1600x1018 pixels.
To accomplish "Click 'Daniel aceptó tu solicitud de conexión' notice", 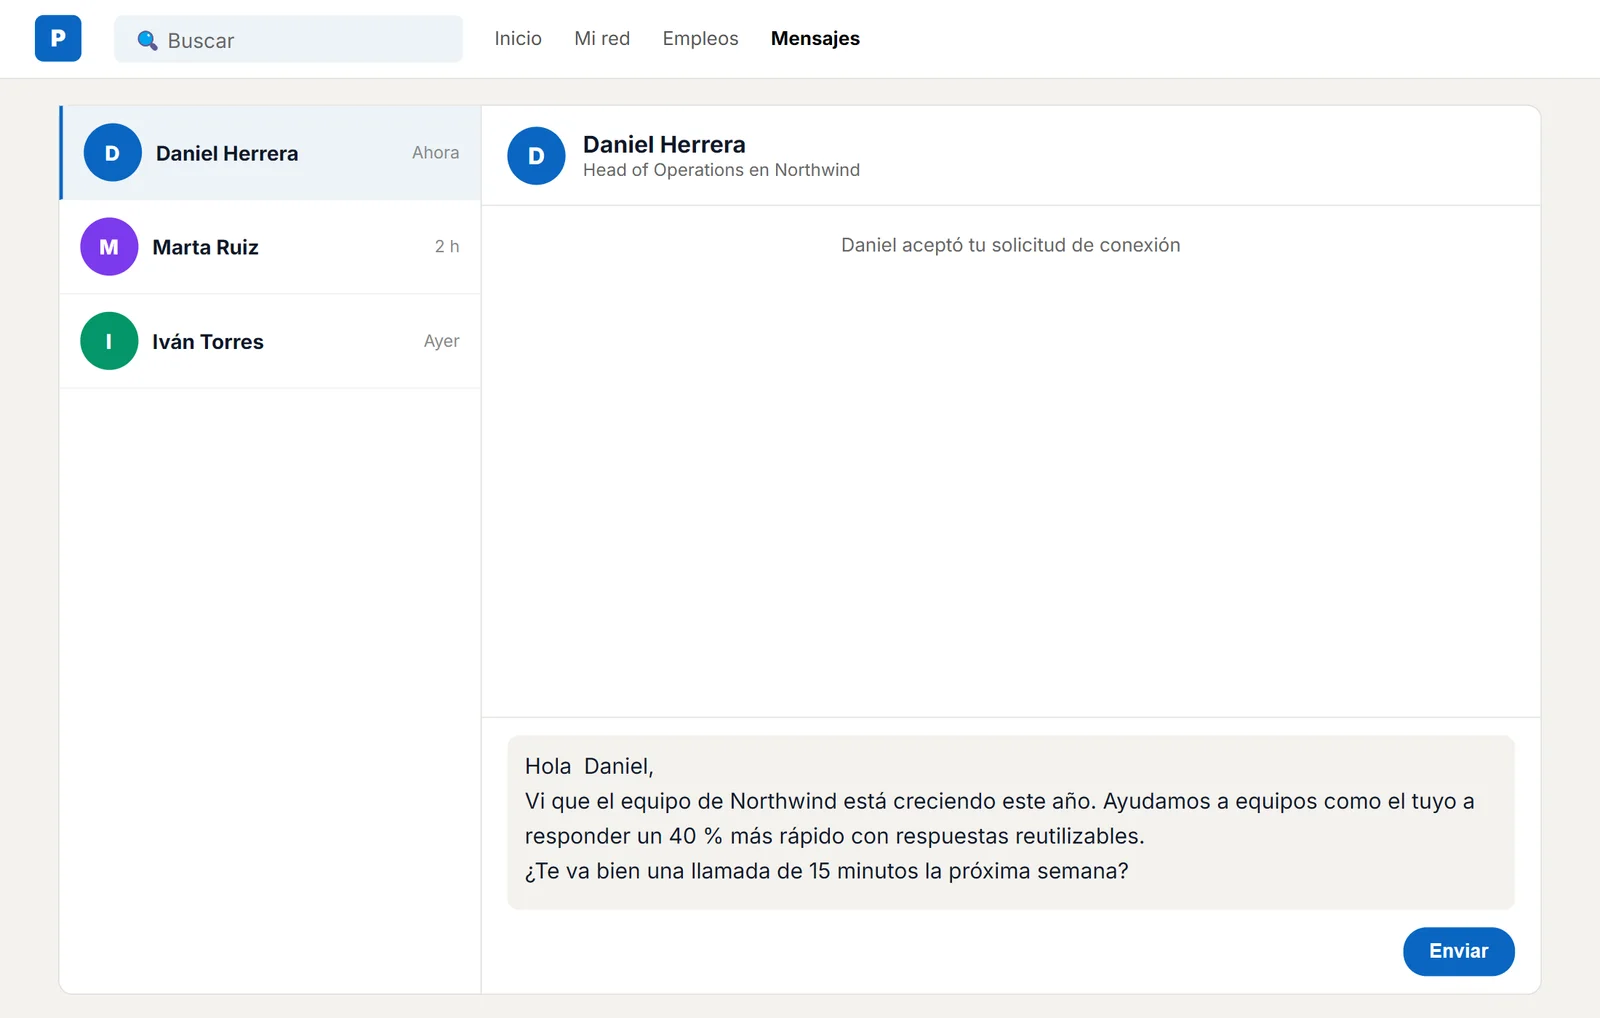I will point(1010,245).
